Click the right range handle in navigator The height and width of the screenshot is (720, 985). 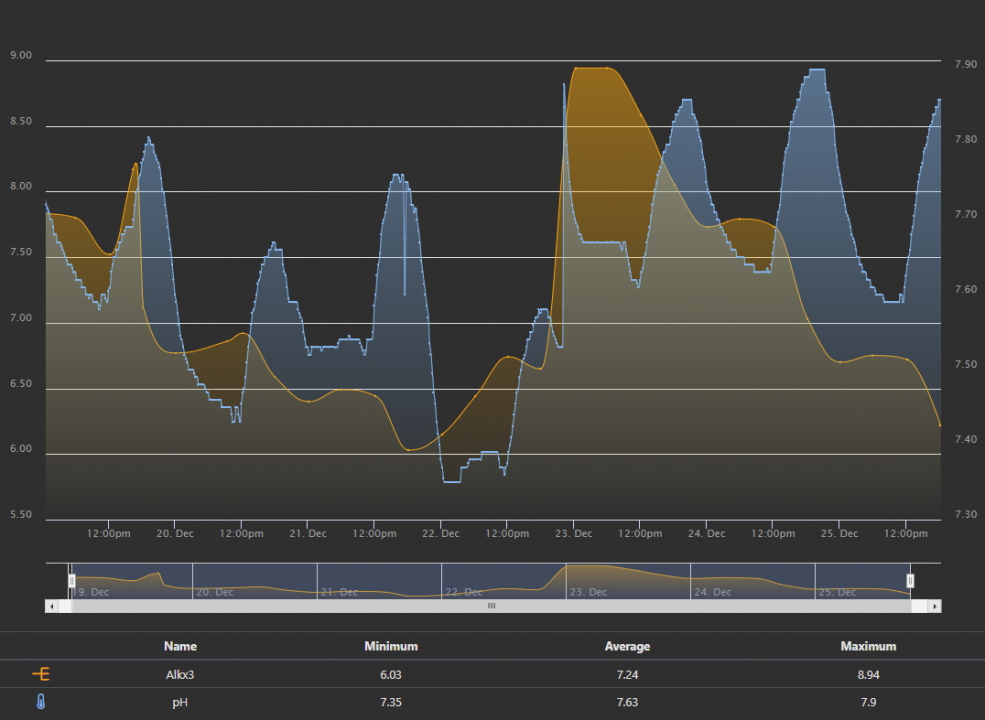tap(910, 580)
